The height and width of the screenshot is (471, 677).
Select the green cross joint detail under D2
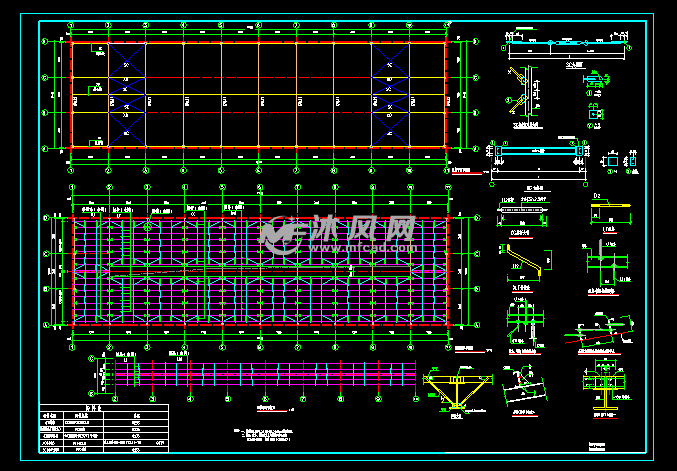tap(604, 263)
